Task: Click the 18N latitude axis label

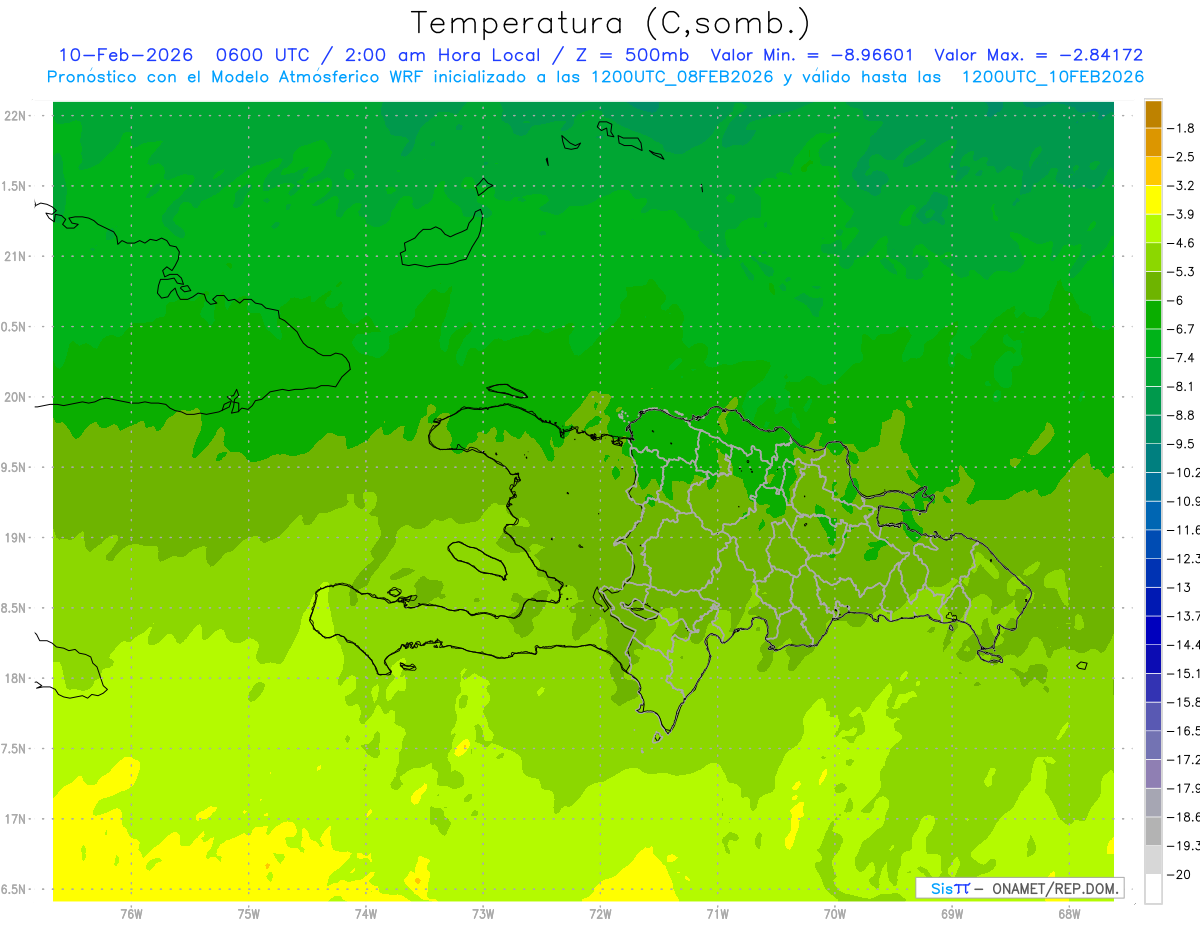Action: pyautogui.click(x=16, y=678)
